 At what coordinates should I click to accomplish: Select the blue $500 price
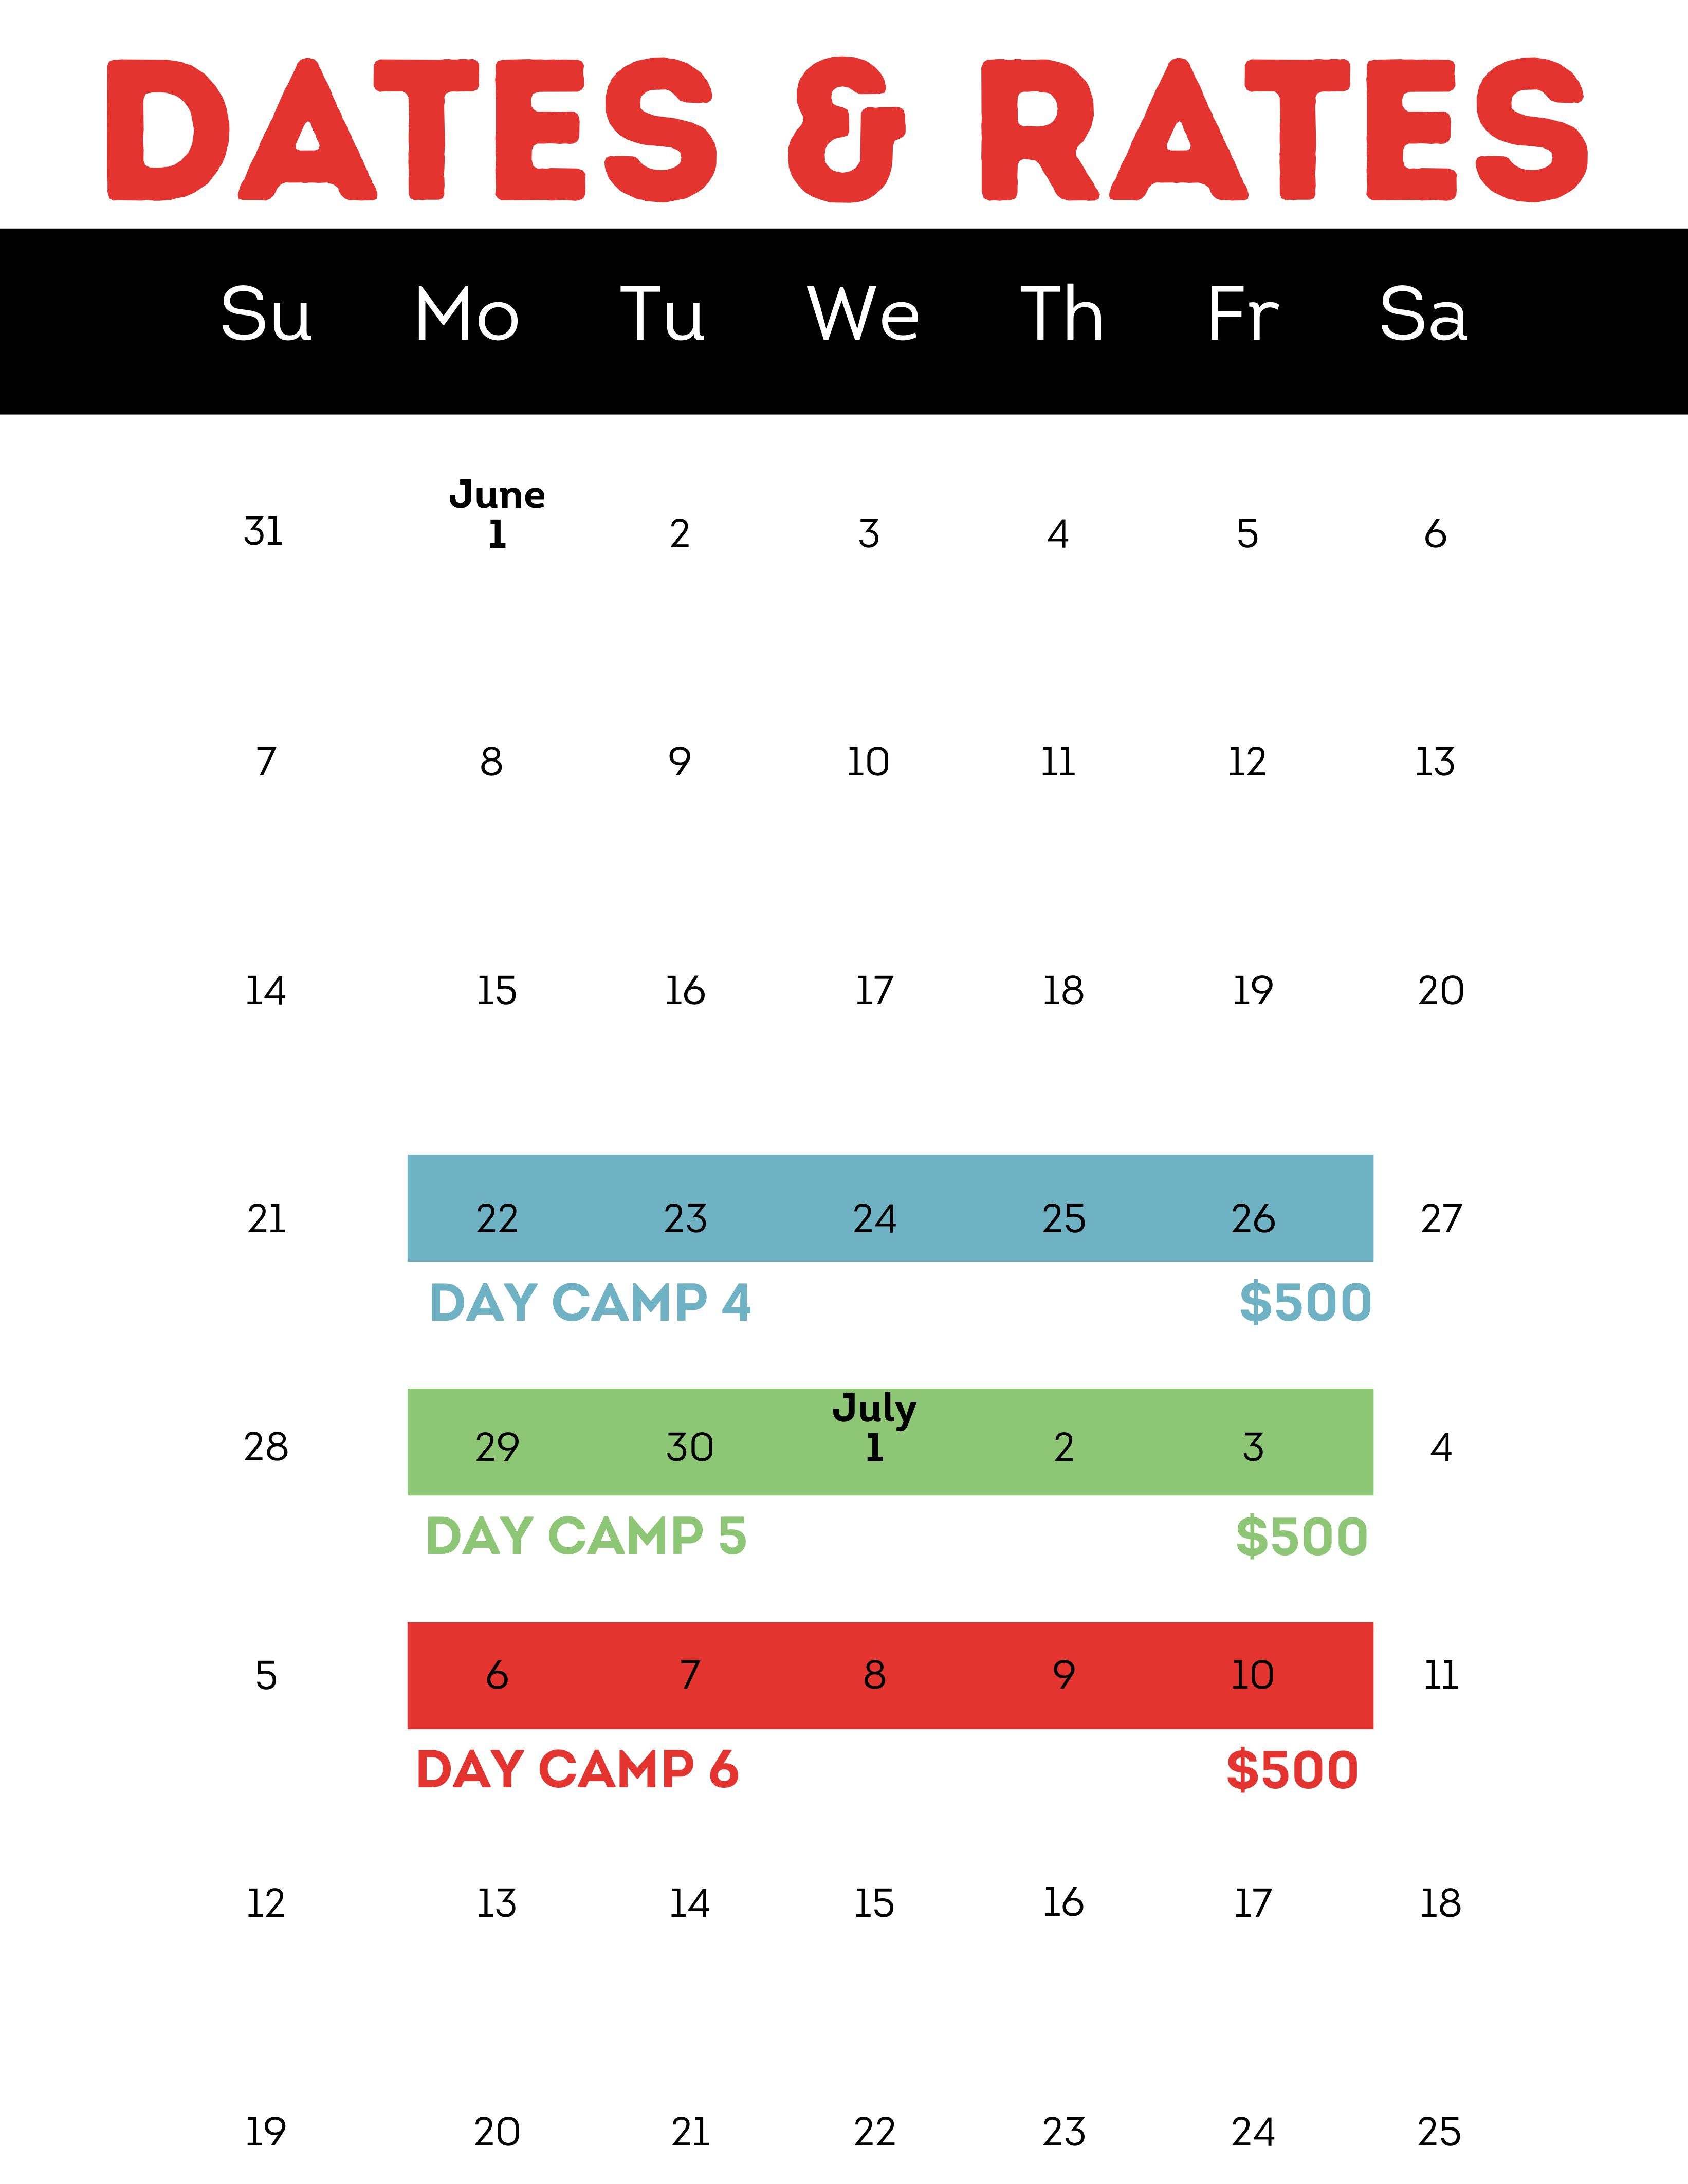pyautogui.click(x=1305, y=1303)
